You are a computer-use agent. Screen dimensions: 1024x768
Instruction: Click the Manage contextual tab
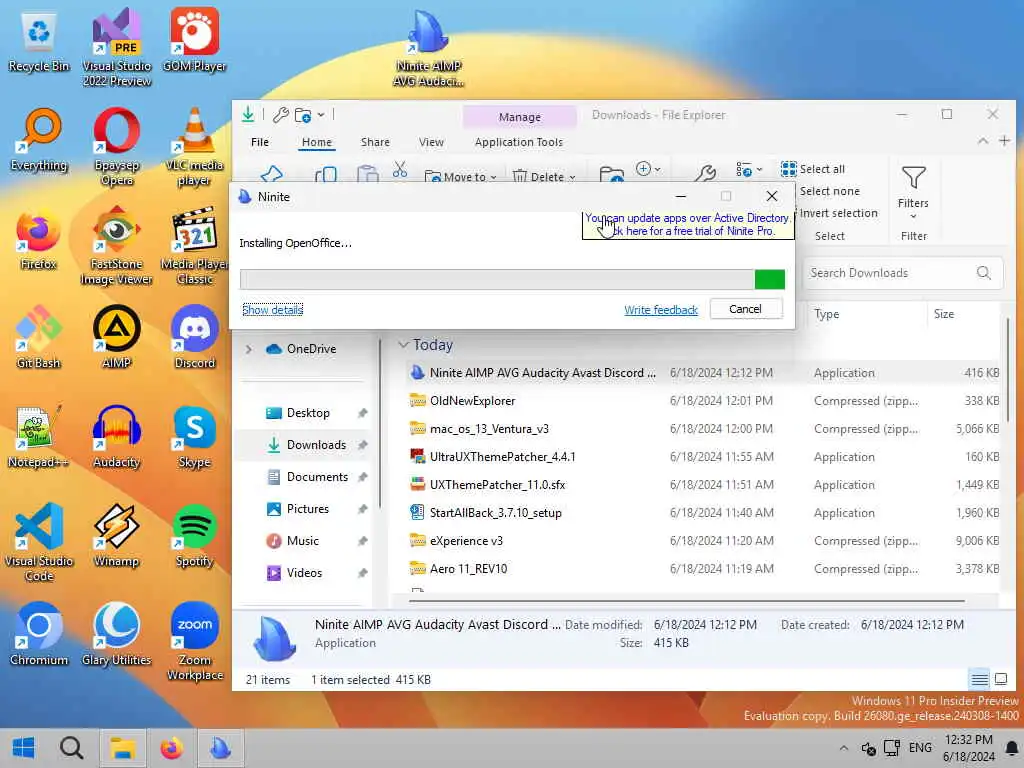coord(520,117)
